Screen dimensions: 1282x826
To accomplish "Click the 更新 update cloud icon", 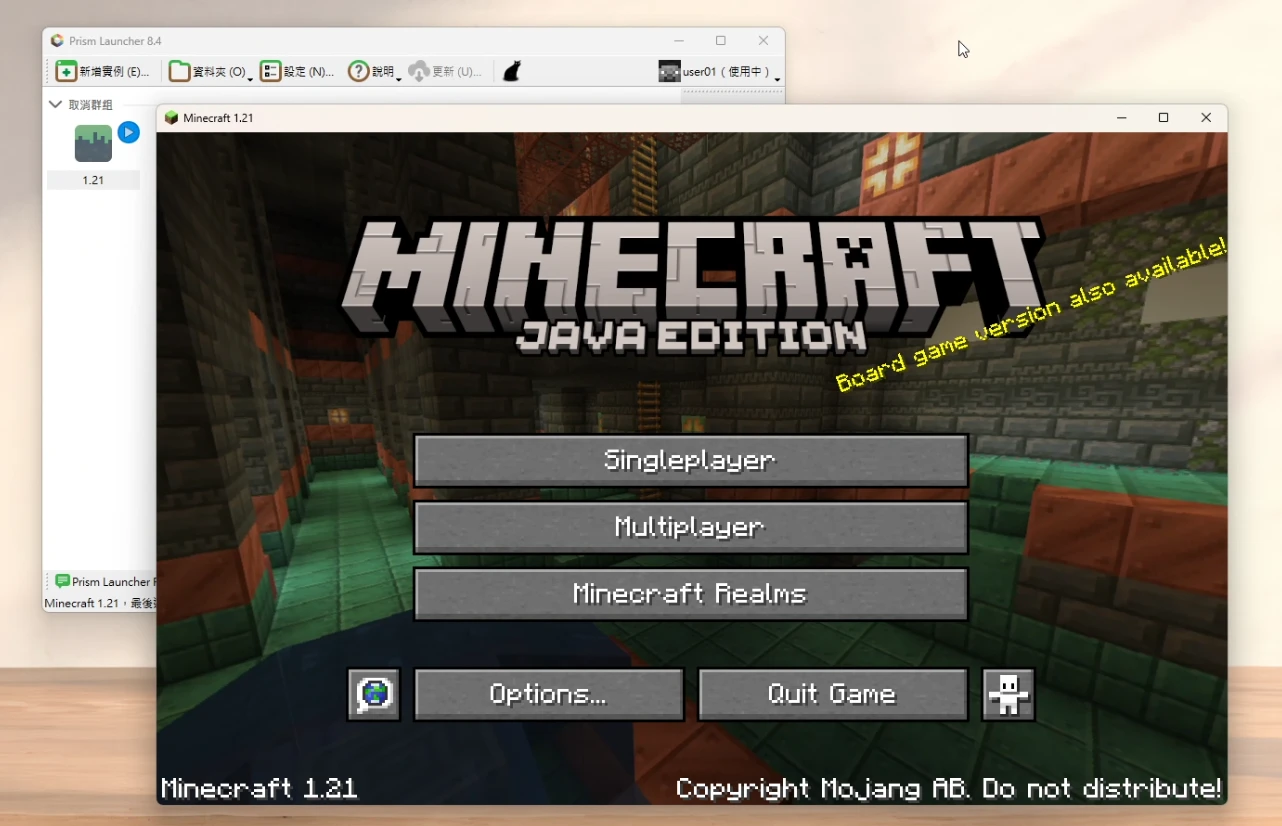I will (419, 71).
